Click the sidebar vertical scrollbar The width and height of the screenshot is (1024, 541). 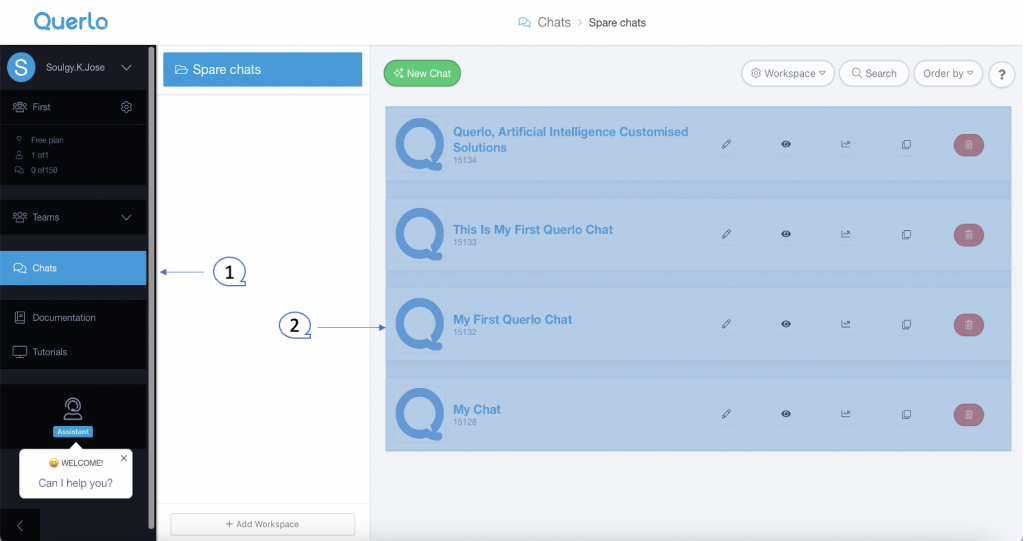tap(152, 287)
